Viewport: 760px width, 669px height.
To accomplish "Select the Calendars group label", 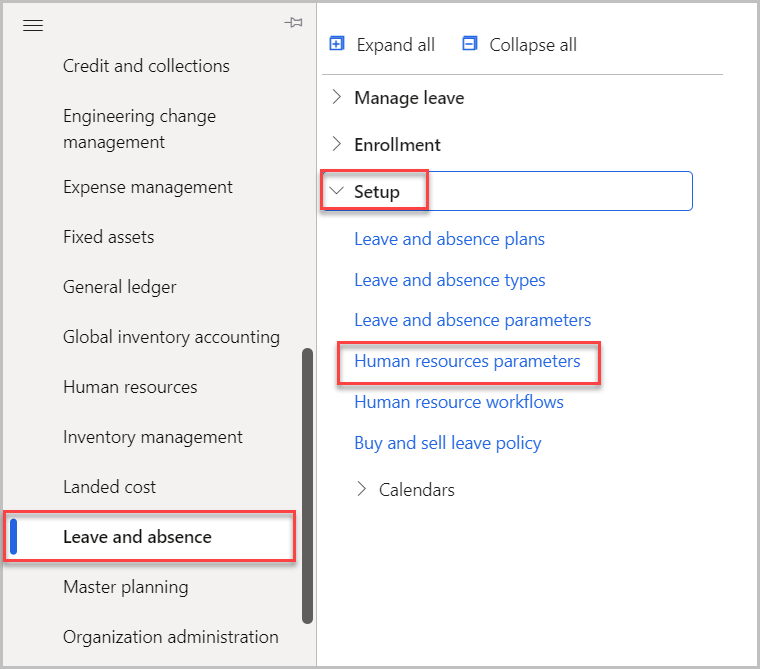I will click(x=417, y=490).
